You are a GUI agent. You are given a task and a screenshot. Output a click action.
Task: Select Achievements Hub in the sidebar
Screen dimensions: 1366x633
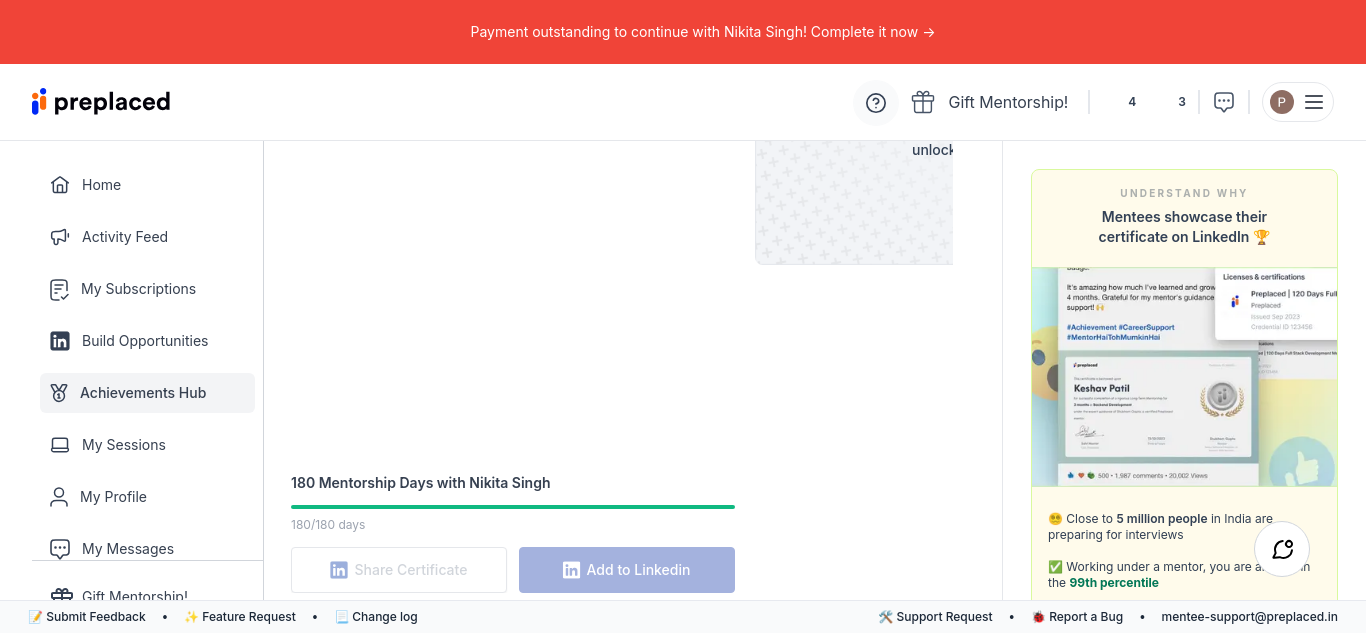click(x=143, y=393)
